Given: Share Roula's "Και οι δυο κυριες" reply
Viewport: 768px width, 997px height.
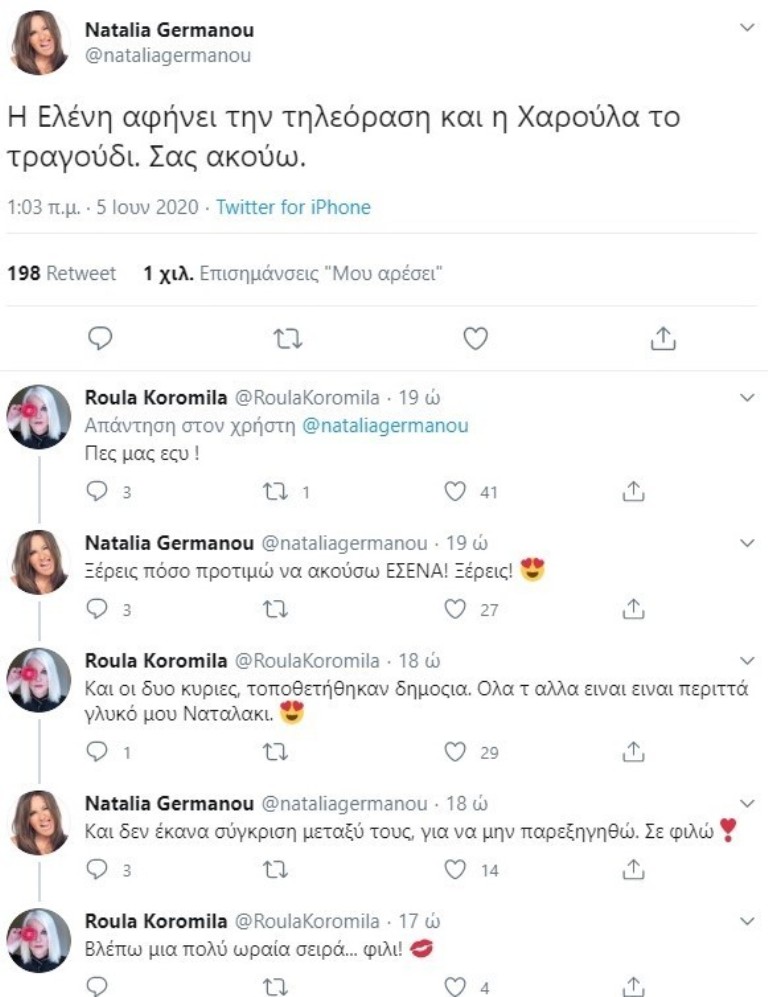Looking at the screenshot, I should click(632, 751).
